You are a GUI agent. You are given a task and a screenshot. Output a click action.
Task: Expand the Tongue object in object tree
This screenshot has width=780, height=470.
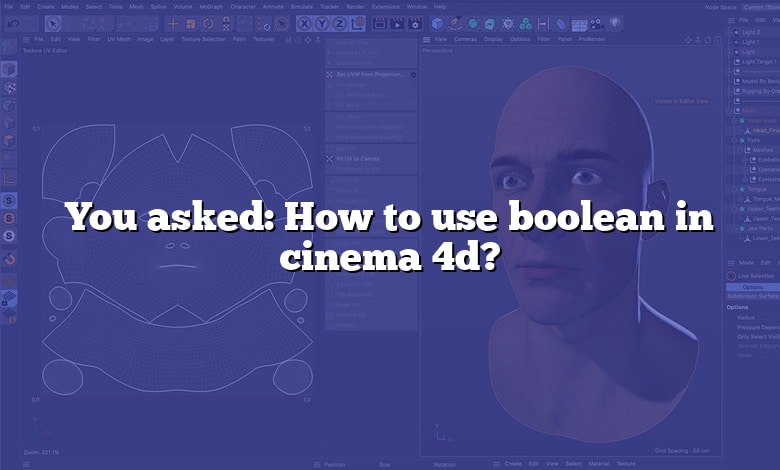pyautogui.click(x=733, y=189)
